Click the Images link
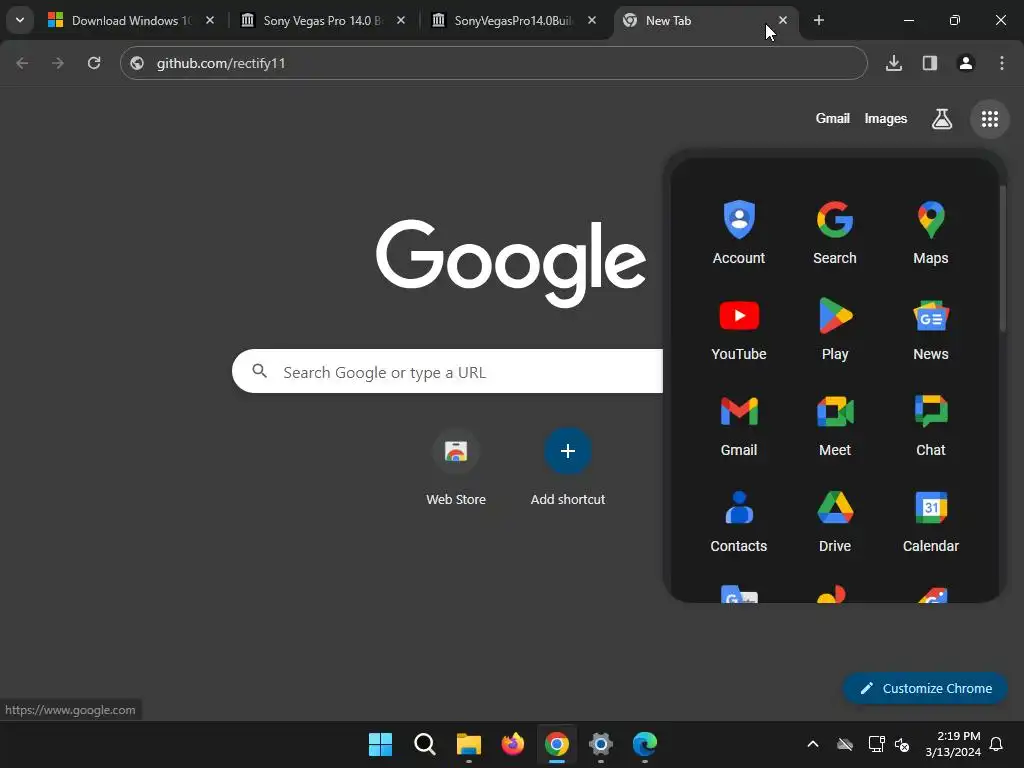 886,118
